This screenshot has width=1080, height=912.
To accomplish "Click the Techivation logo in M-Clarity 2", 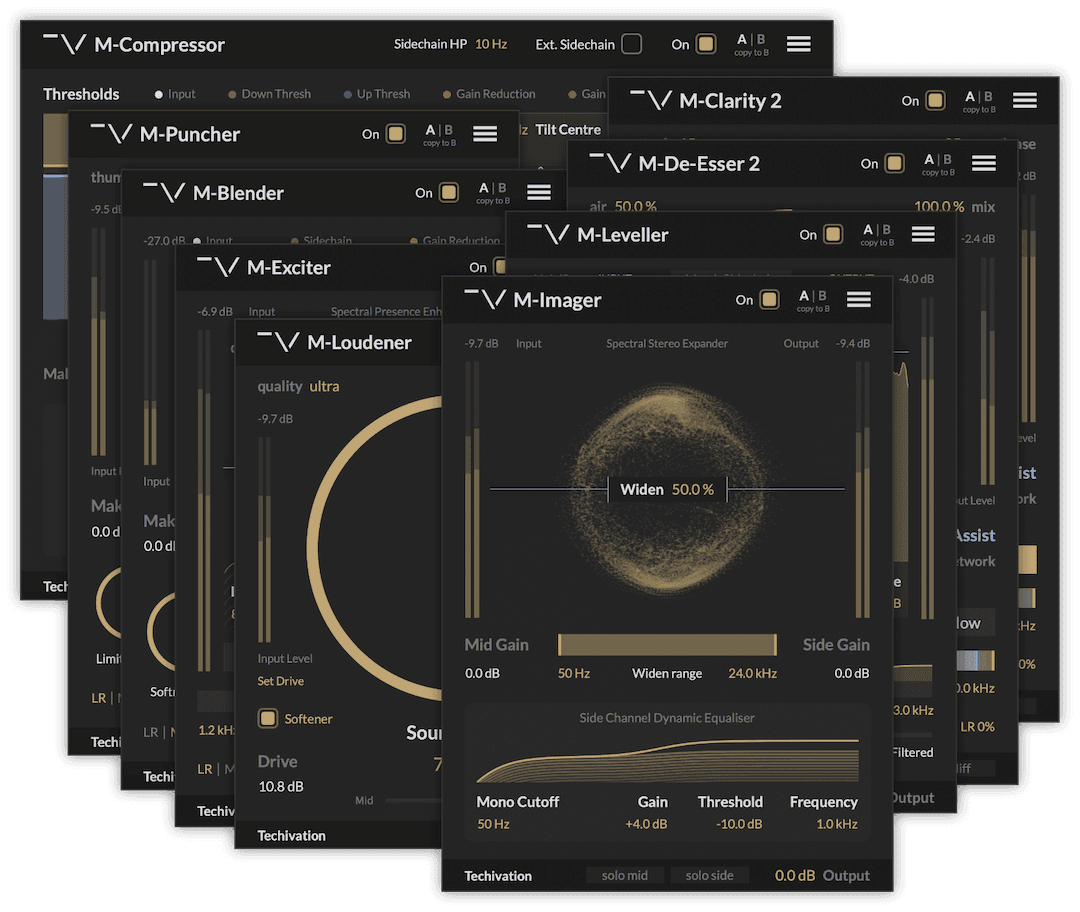I will [x=650, y=101].
